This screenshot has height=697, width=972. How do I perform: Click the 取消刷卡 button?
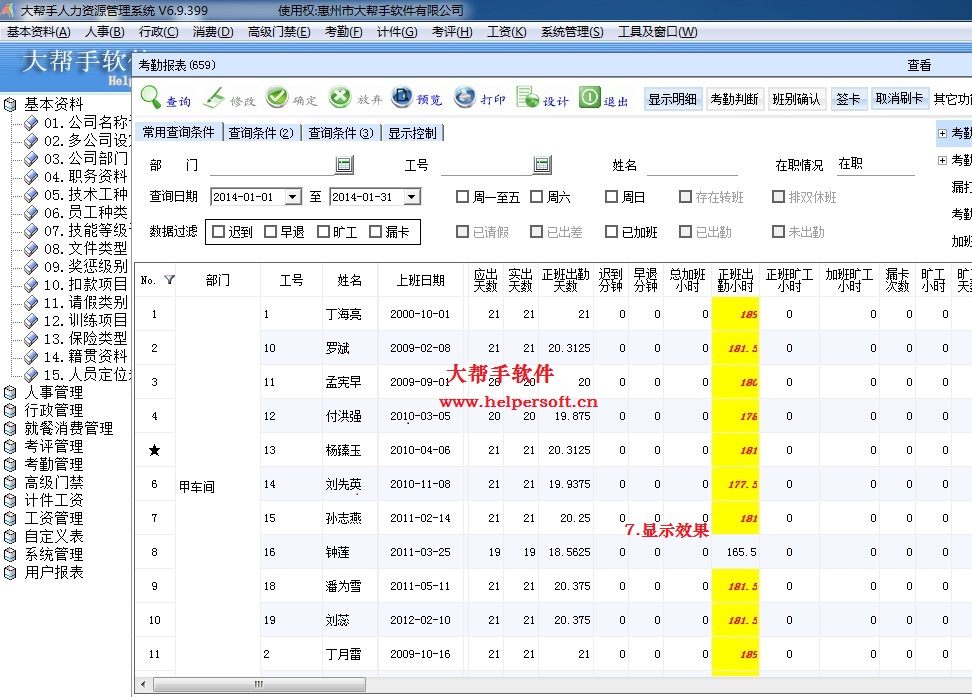[899, 99]
